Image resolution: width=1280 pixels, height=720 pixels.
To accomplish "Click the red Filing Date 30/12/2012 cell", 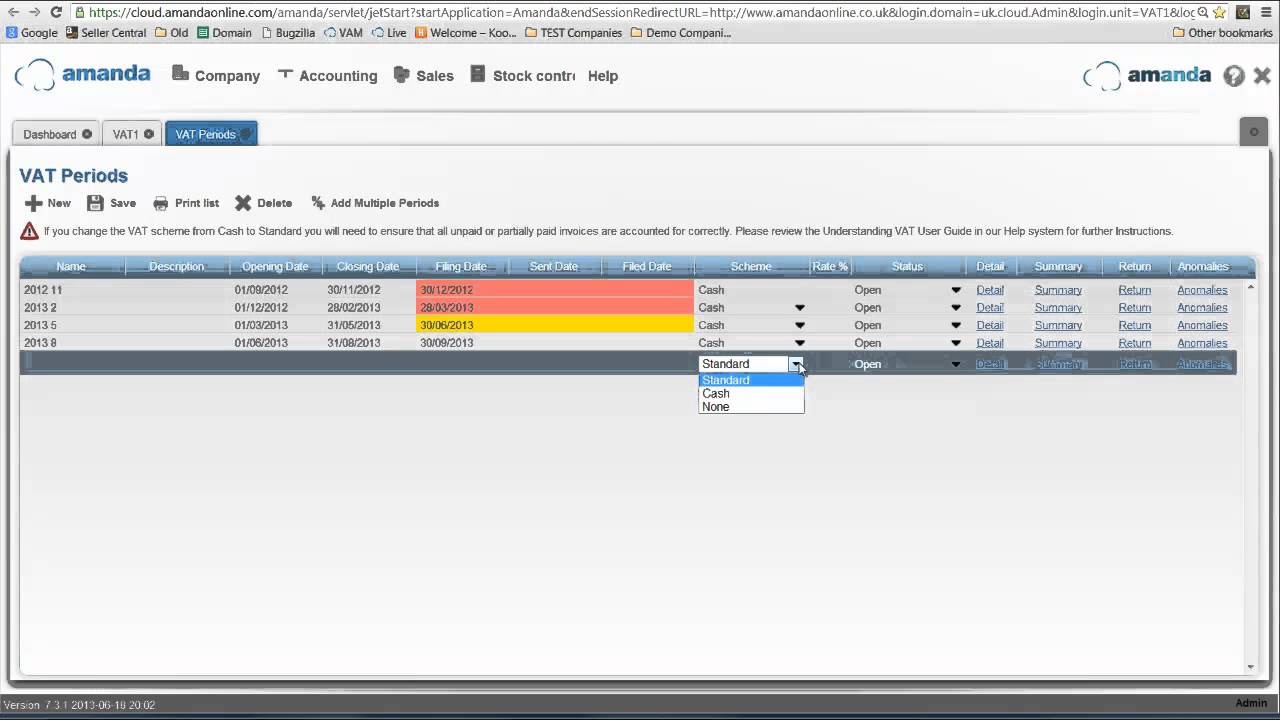I will pos(461,290).
